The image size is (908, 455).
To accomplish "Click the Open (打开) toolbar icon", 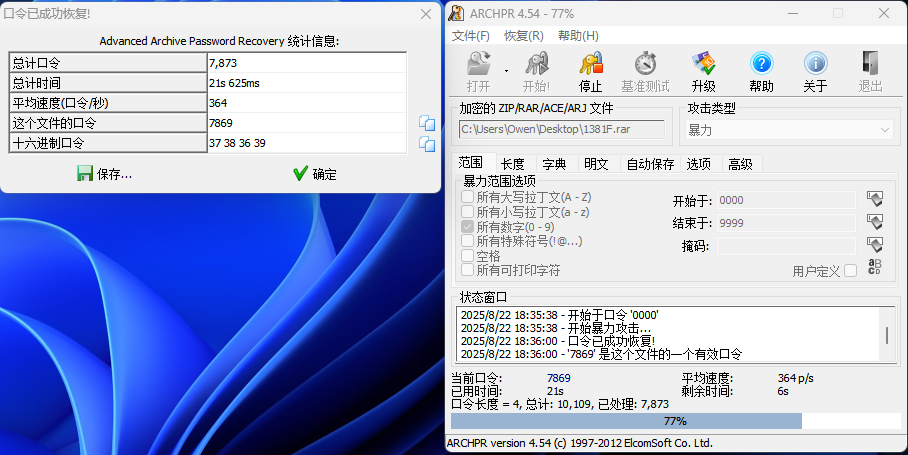I will [x=479, y=64].
